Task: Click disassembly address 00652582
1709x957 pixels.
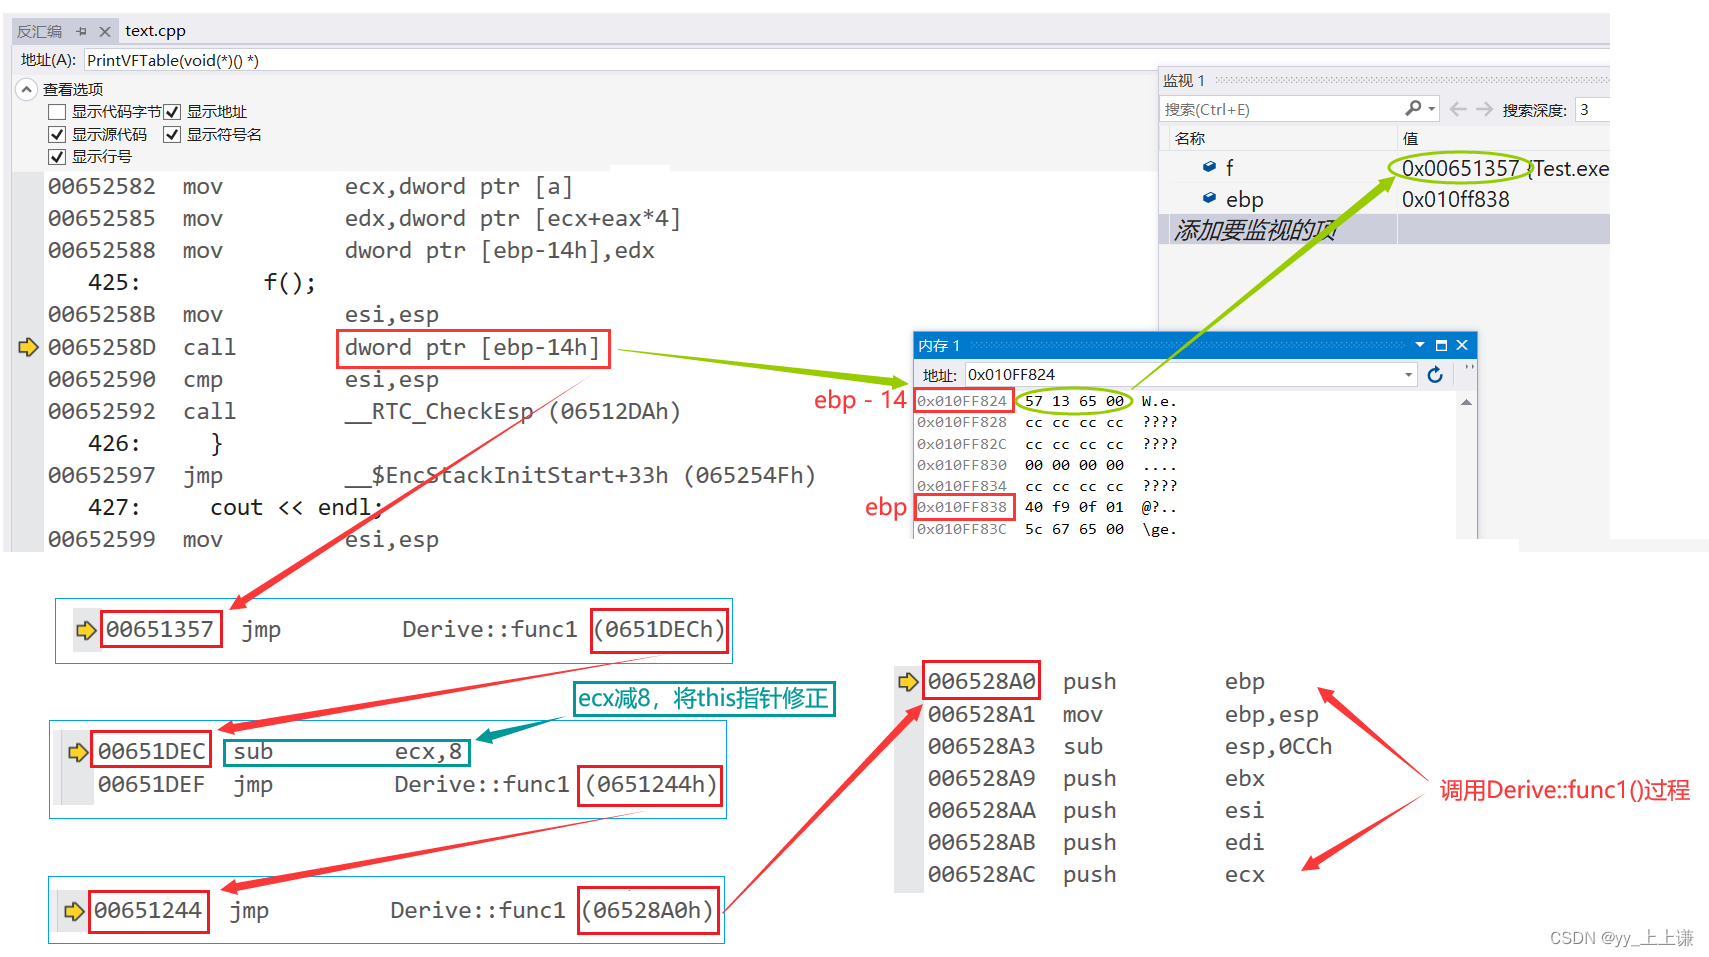Action: point(102,187)
